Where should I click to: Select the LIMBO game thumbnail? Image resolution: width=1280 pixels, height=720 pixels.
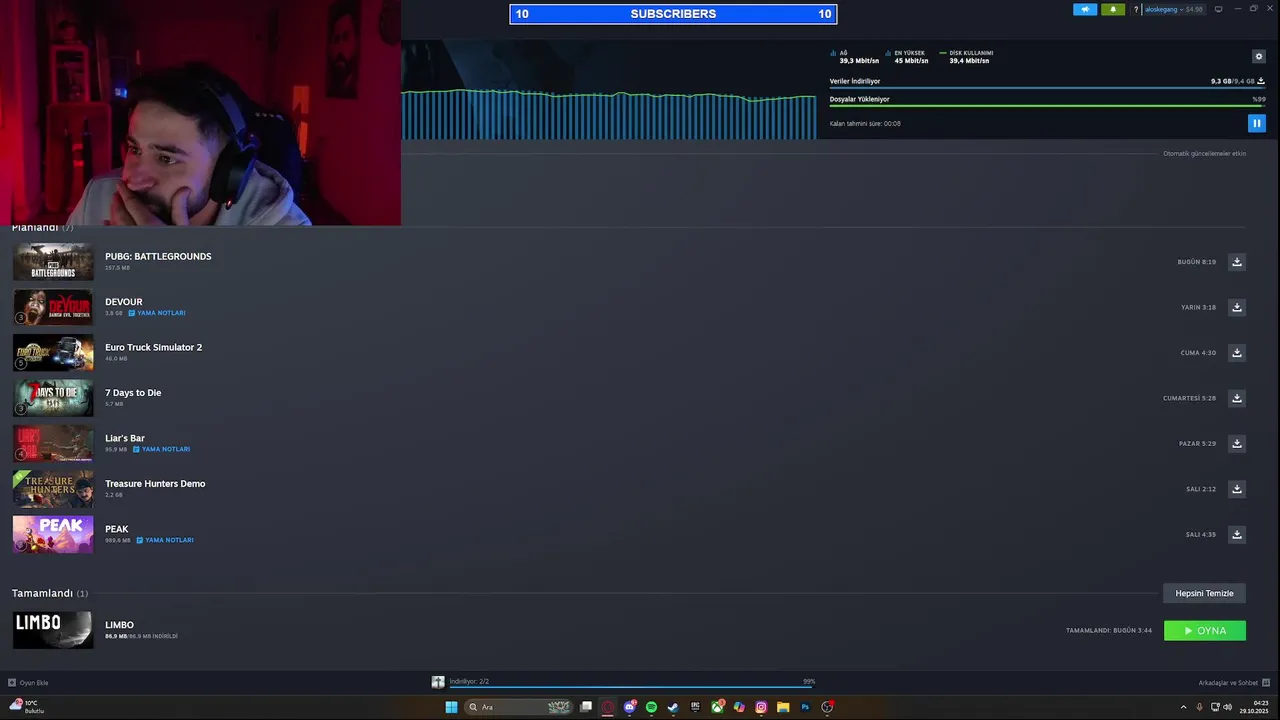[x=53, y=631]
